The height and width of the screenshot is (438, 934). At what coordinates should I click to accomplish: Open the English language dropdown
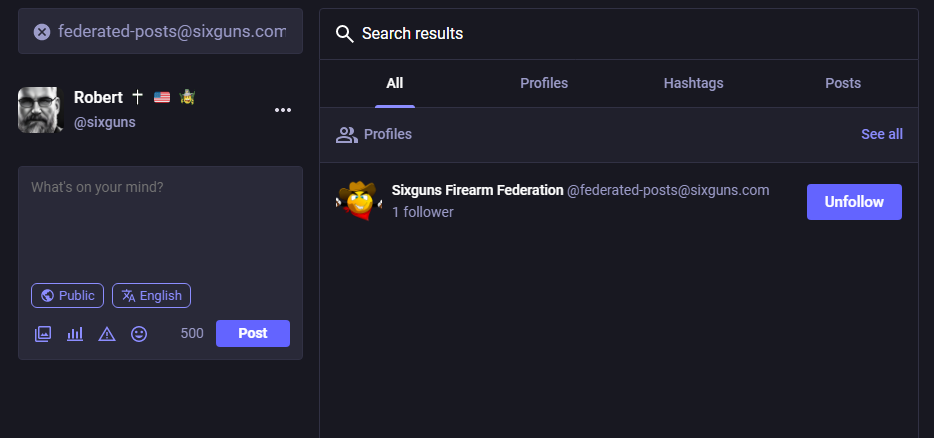(x=151, y=296)
